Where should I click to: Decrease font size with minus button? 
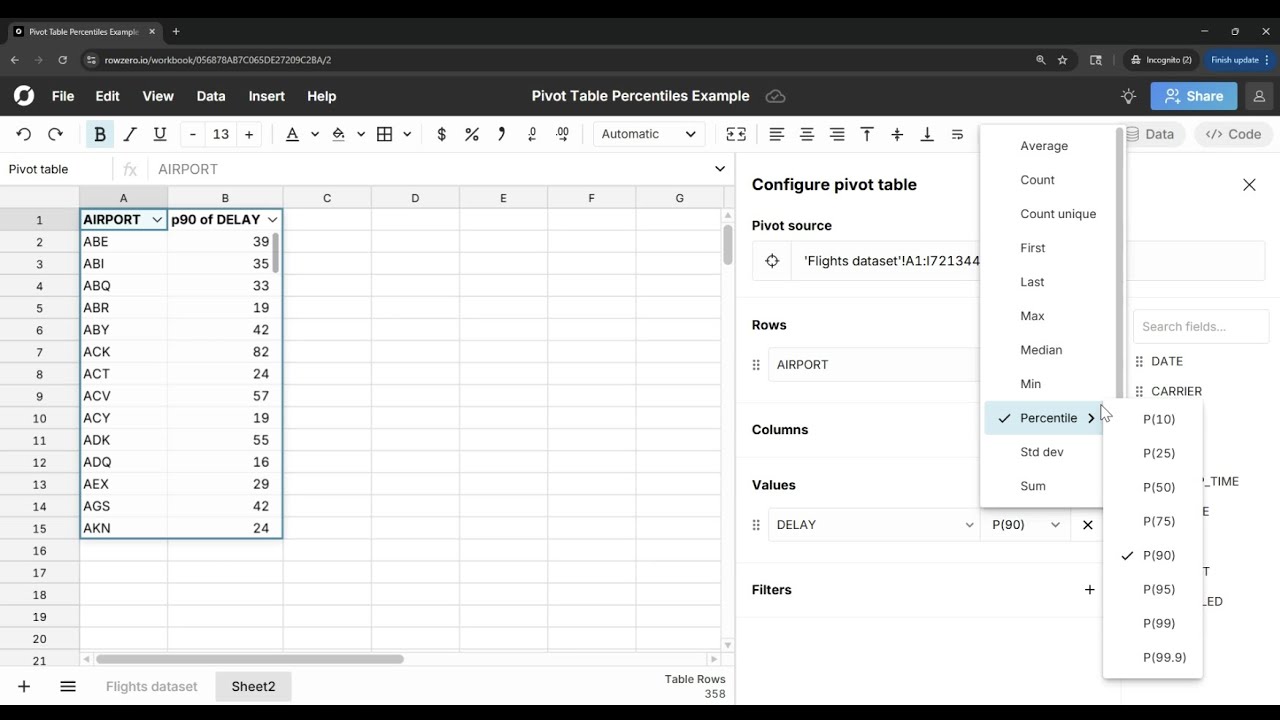pyautogui.click(x=193, y=134)
